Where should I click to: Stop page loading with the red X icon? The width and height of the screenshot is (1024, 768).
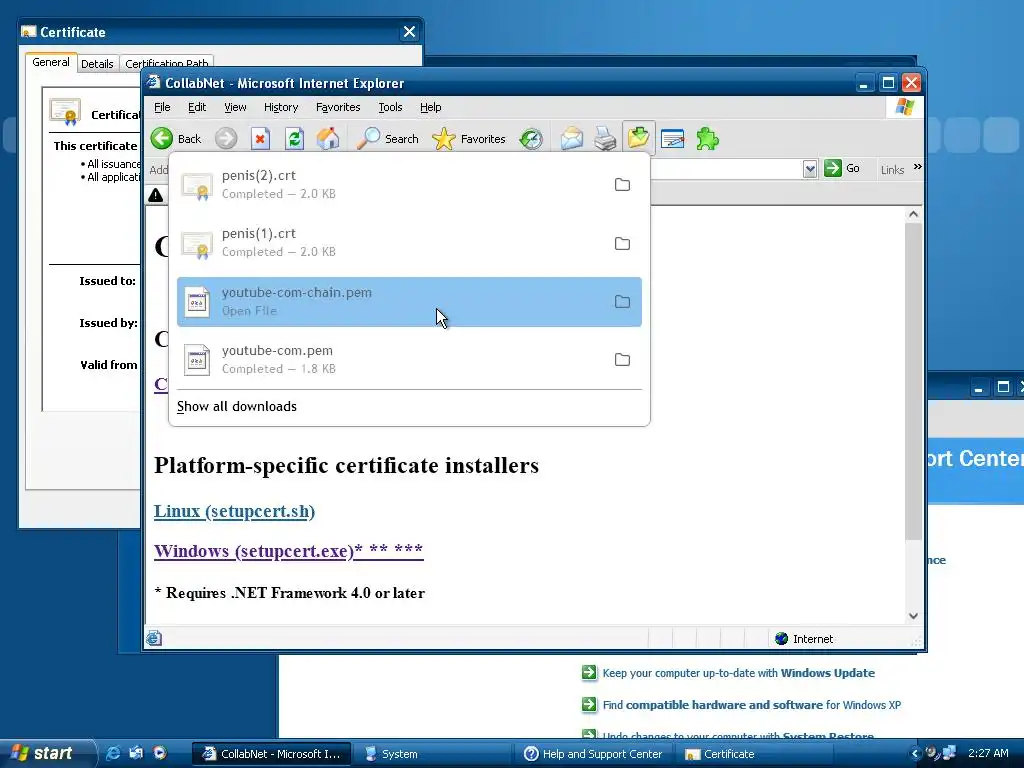pos(260,138)
